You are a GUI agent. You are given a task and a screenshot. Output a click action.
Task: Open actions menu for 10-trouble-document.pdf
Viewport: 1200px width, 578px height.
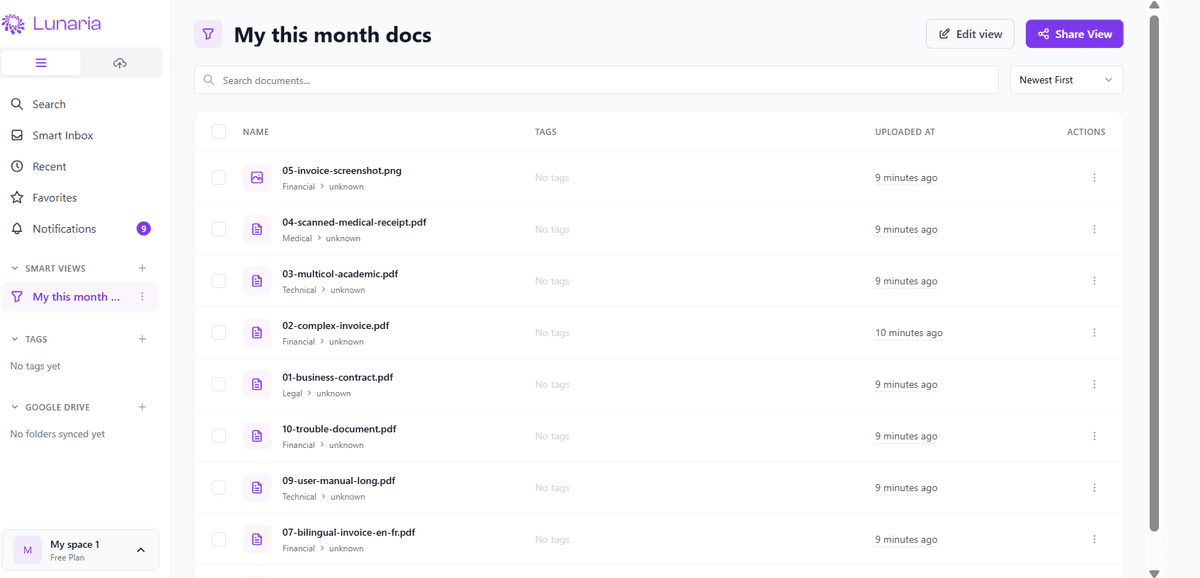pos(1094,436)
